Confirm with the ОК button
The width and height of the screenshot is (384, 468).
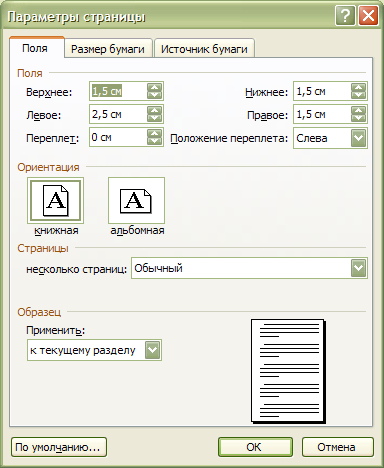click(x=255, y=447)
